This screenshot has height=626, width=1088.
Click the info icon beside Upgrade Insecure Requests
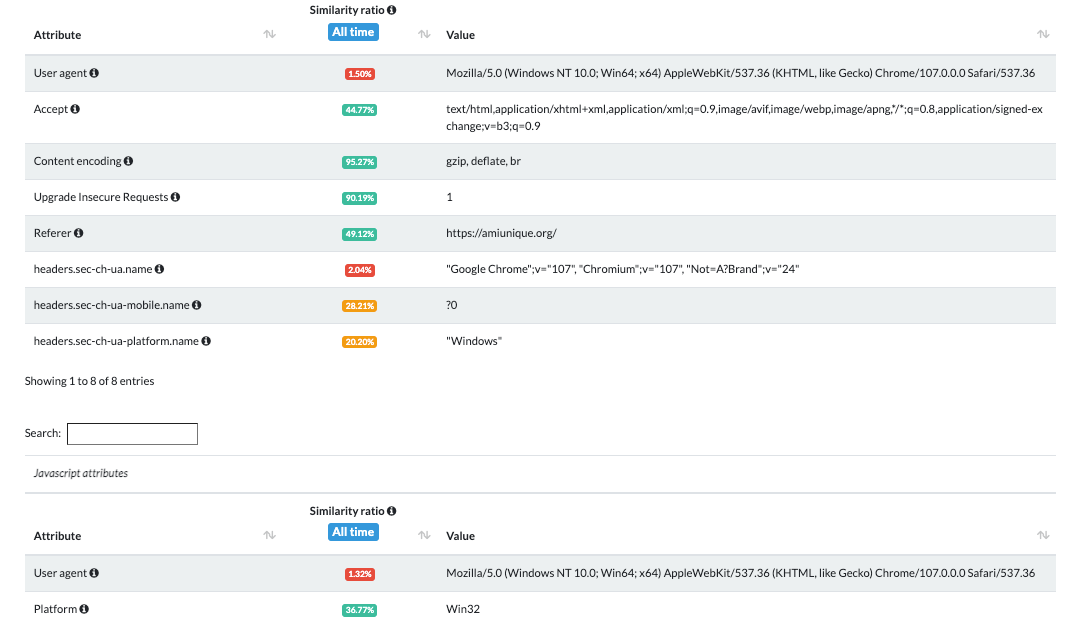coord(176,196)
